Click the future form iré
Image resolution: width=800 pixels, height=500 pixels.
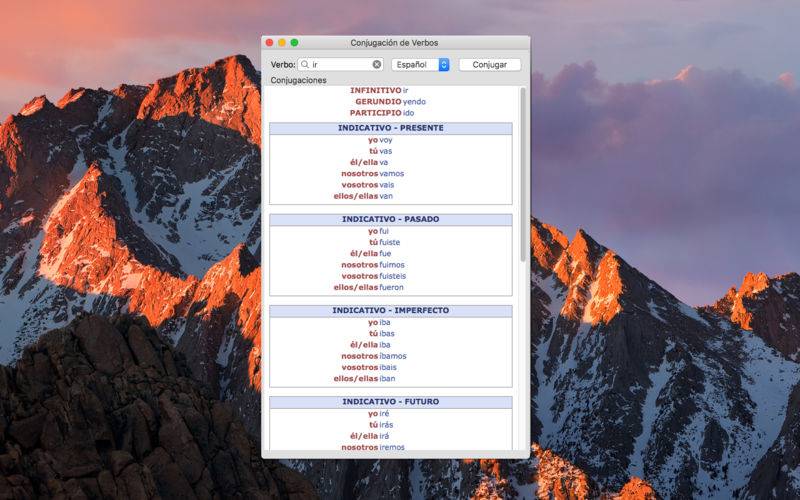pos(384,414)
